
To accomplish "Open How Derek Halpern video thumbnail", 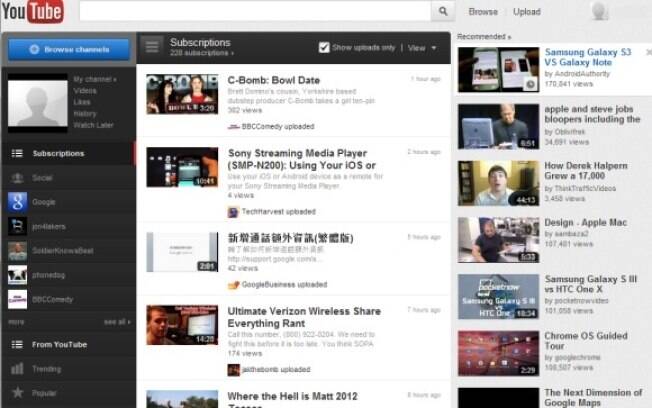I will [x=498, y=183].
